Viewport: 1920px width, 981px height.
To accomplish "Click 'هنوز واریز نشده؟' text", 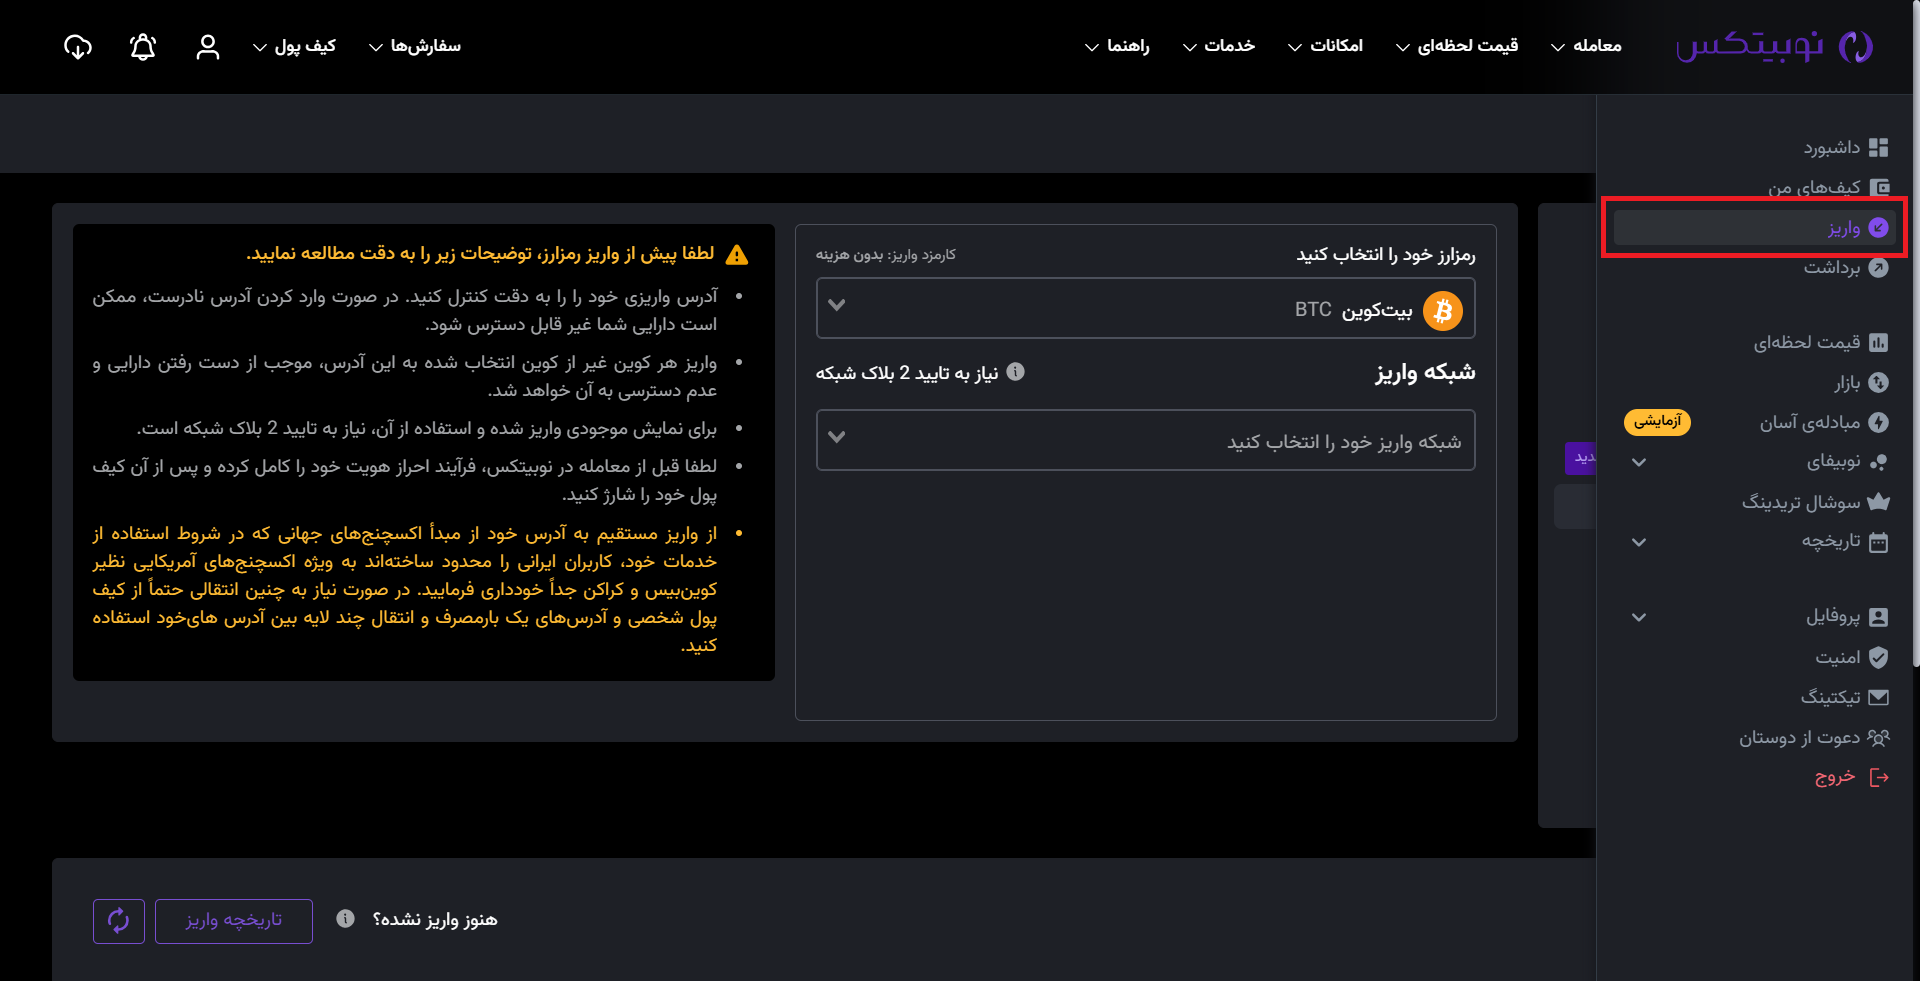I will (x=435, y=920).
